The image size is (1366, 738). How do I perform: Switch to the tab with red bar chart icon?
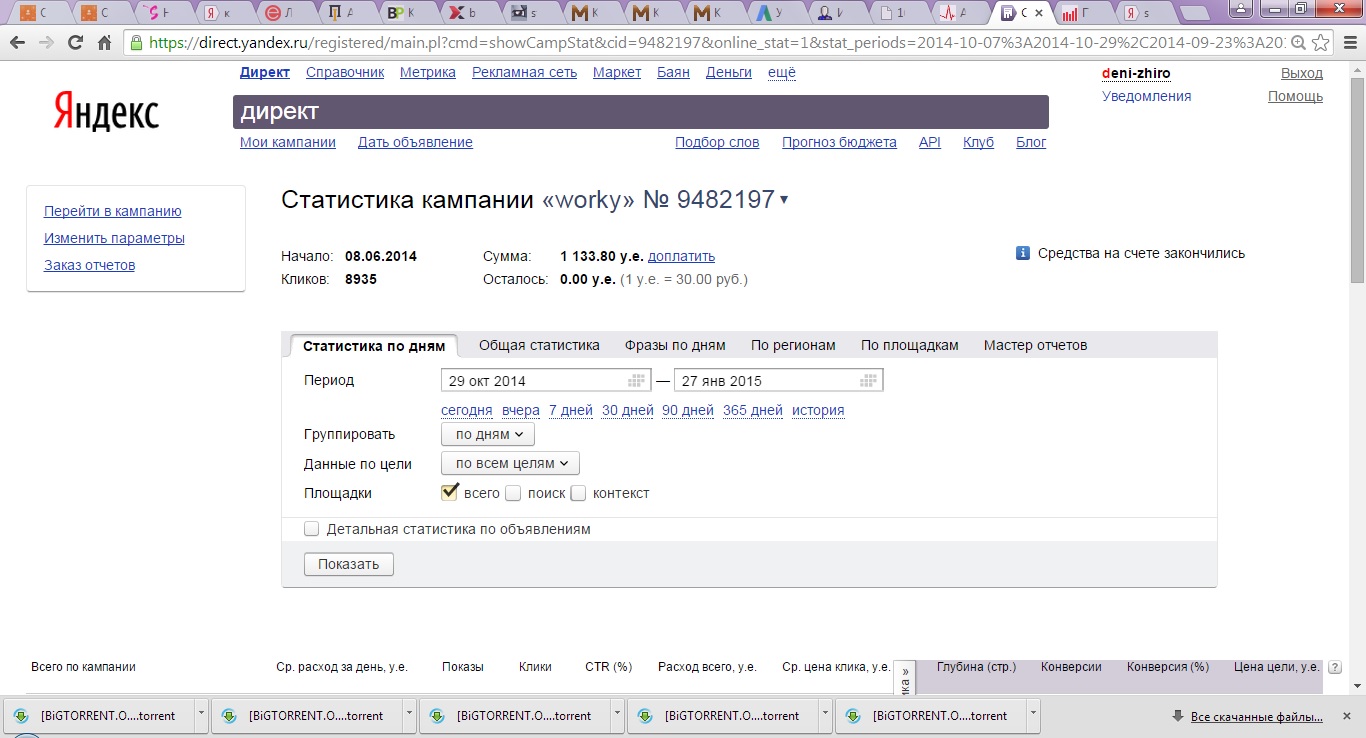[1081, 13]
